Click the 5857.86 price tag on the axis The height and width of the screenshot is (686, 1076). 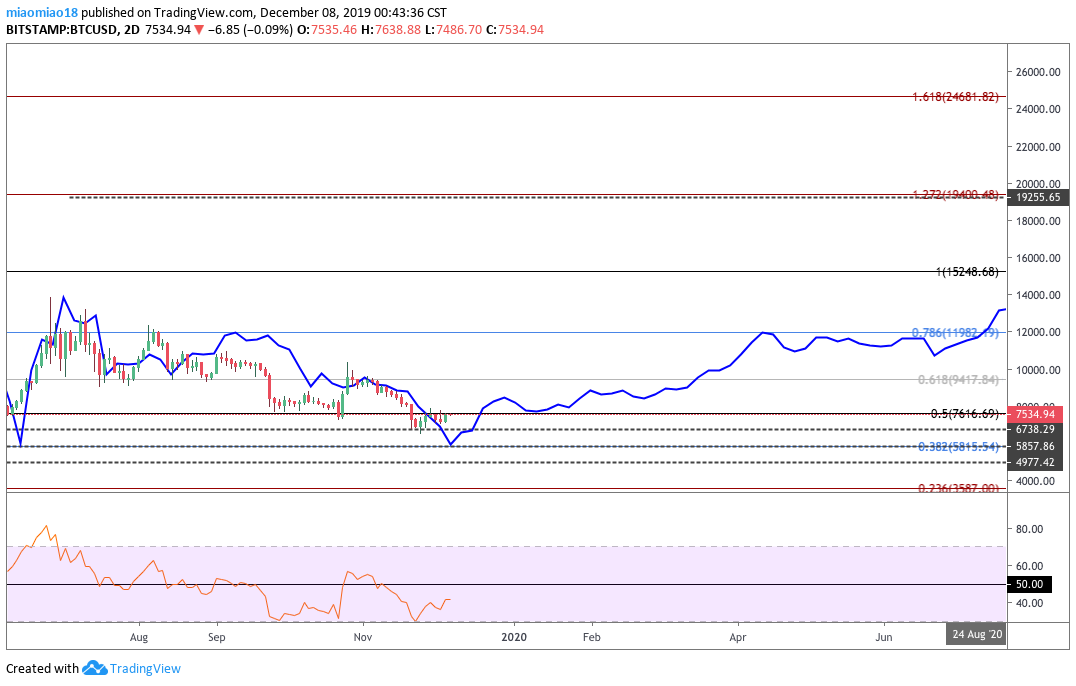pyautogui.click(x=1035, y=446)
